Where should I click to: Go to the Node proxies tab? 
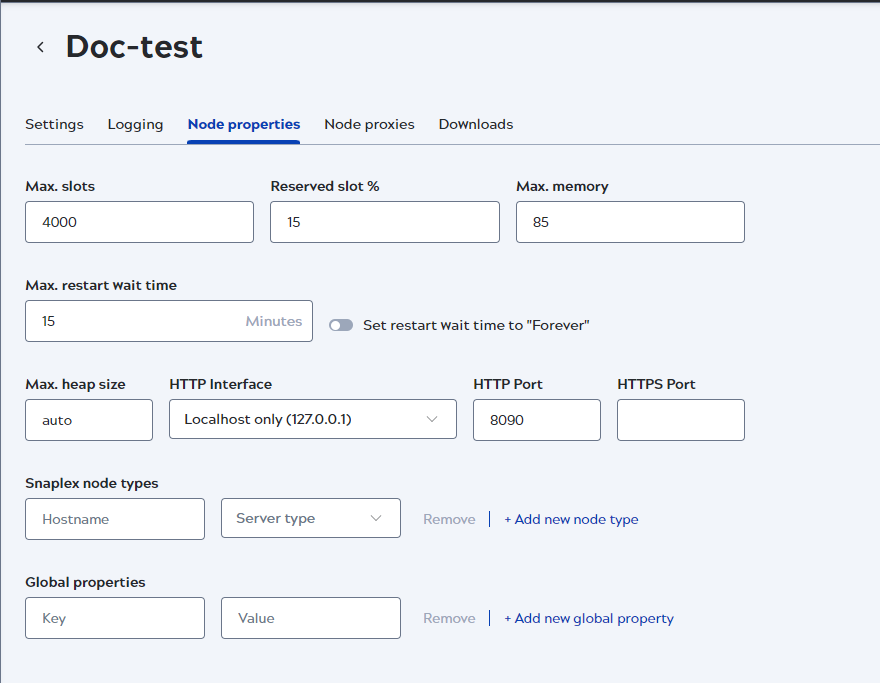click(x=369, y=124)
